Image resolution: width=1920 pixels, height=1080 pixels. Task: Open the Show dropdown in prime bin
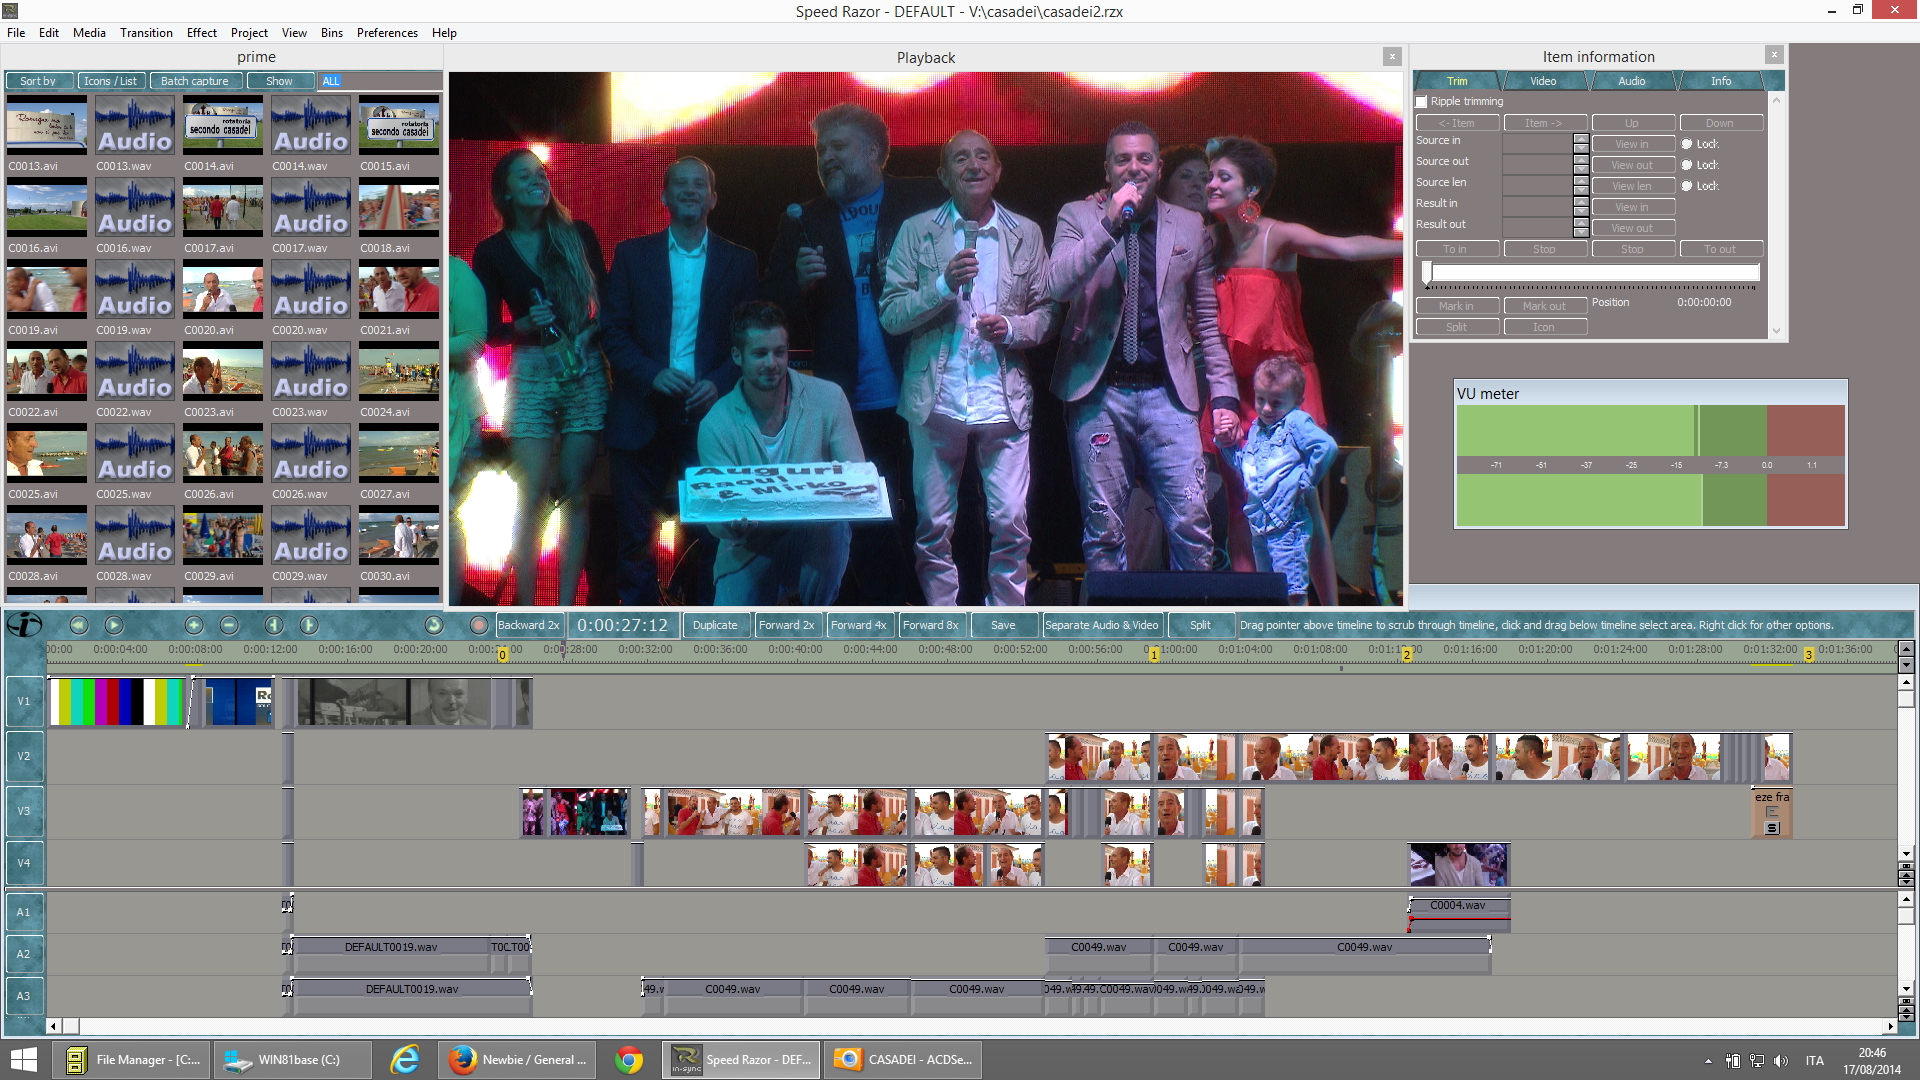279,81
